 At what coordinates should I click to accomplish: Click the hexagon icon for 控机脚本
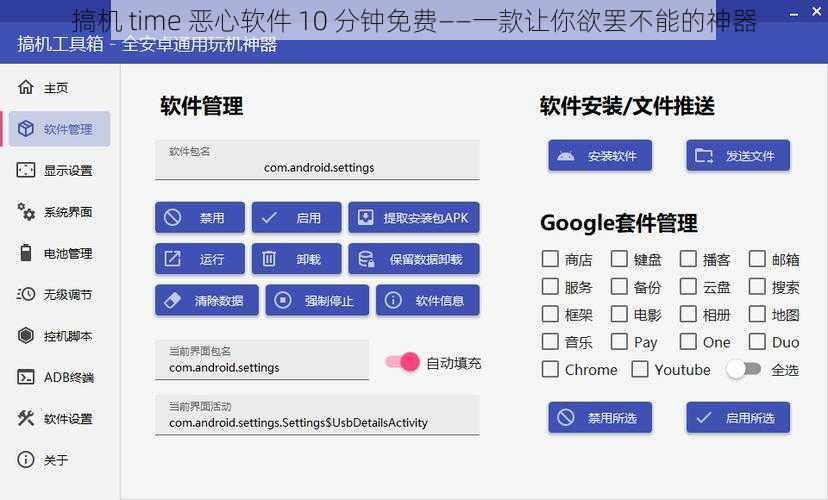pos(25,335)
